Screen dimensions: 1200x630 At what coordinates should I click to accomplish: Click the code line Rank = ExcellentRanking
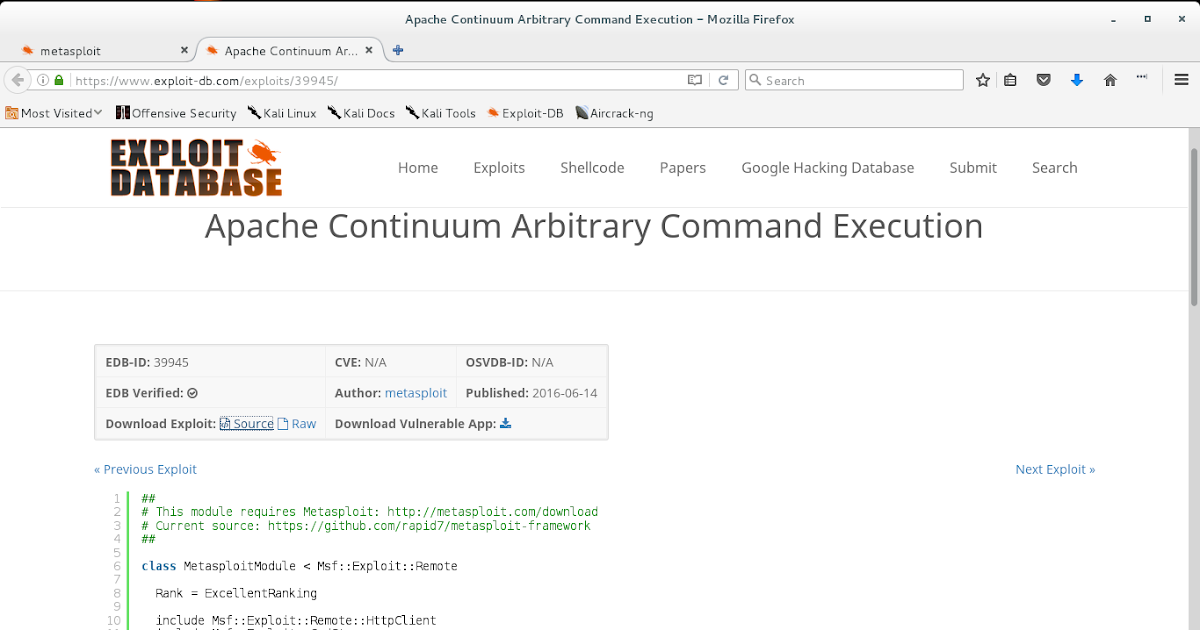coord(236,593)
